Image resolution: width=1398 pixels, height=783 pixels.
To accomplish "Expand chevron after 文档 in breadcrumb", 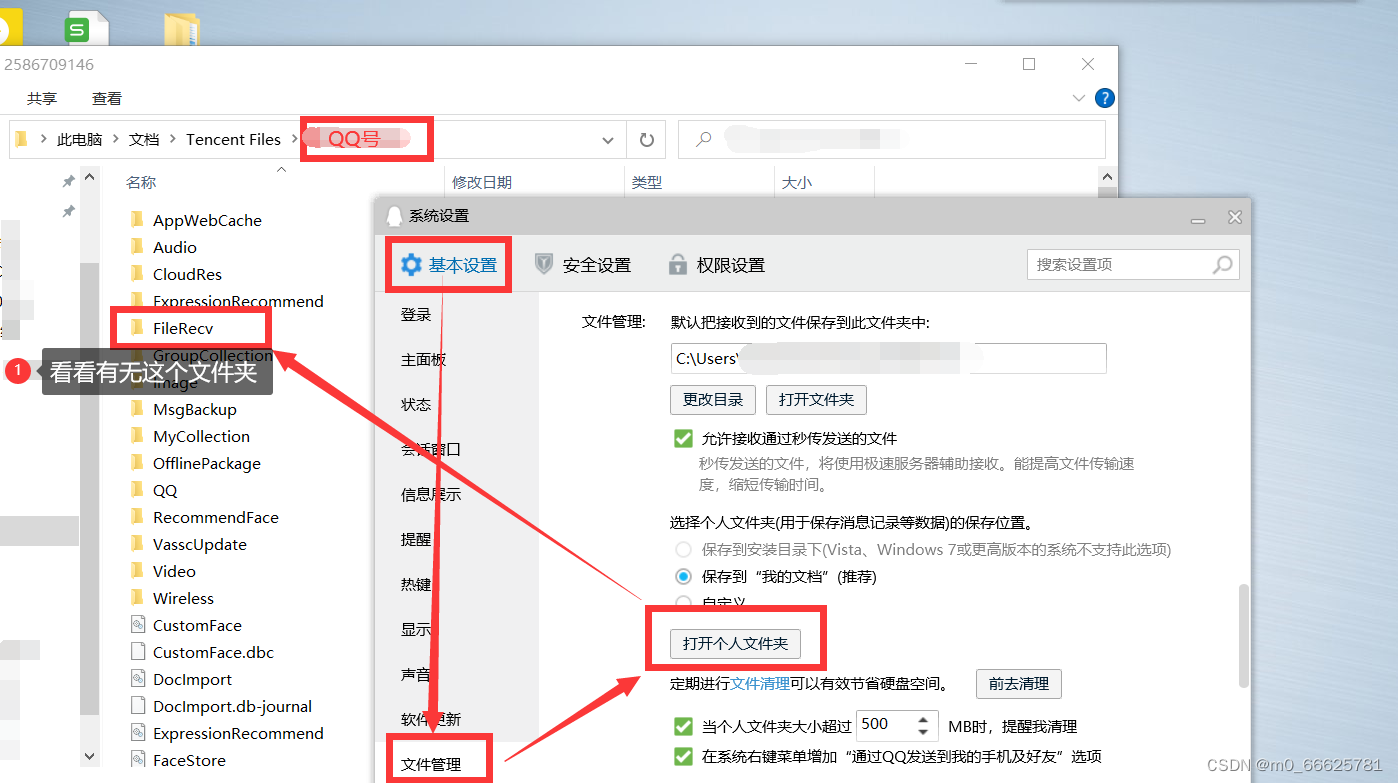I will tap(173, 140).
